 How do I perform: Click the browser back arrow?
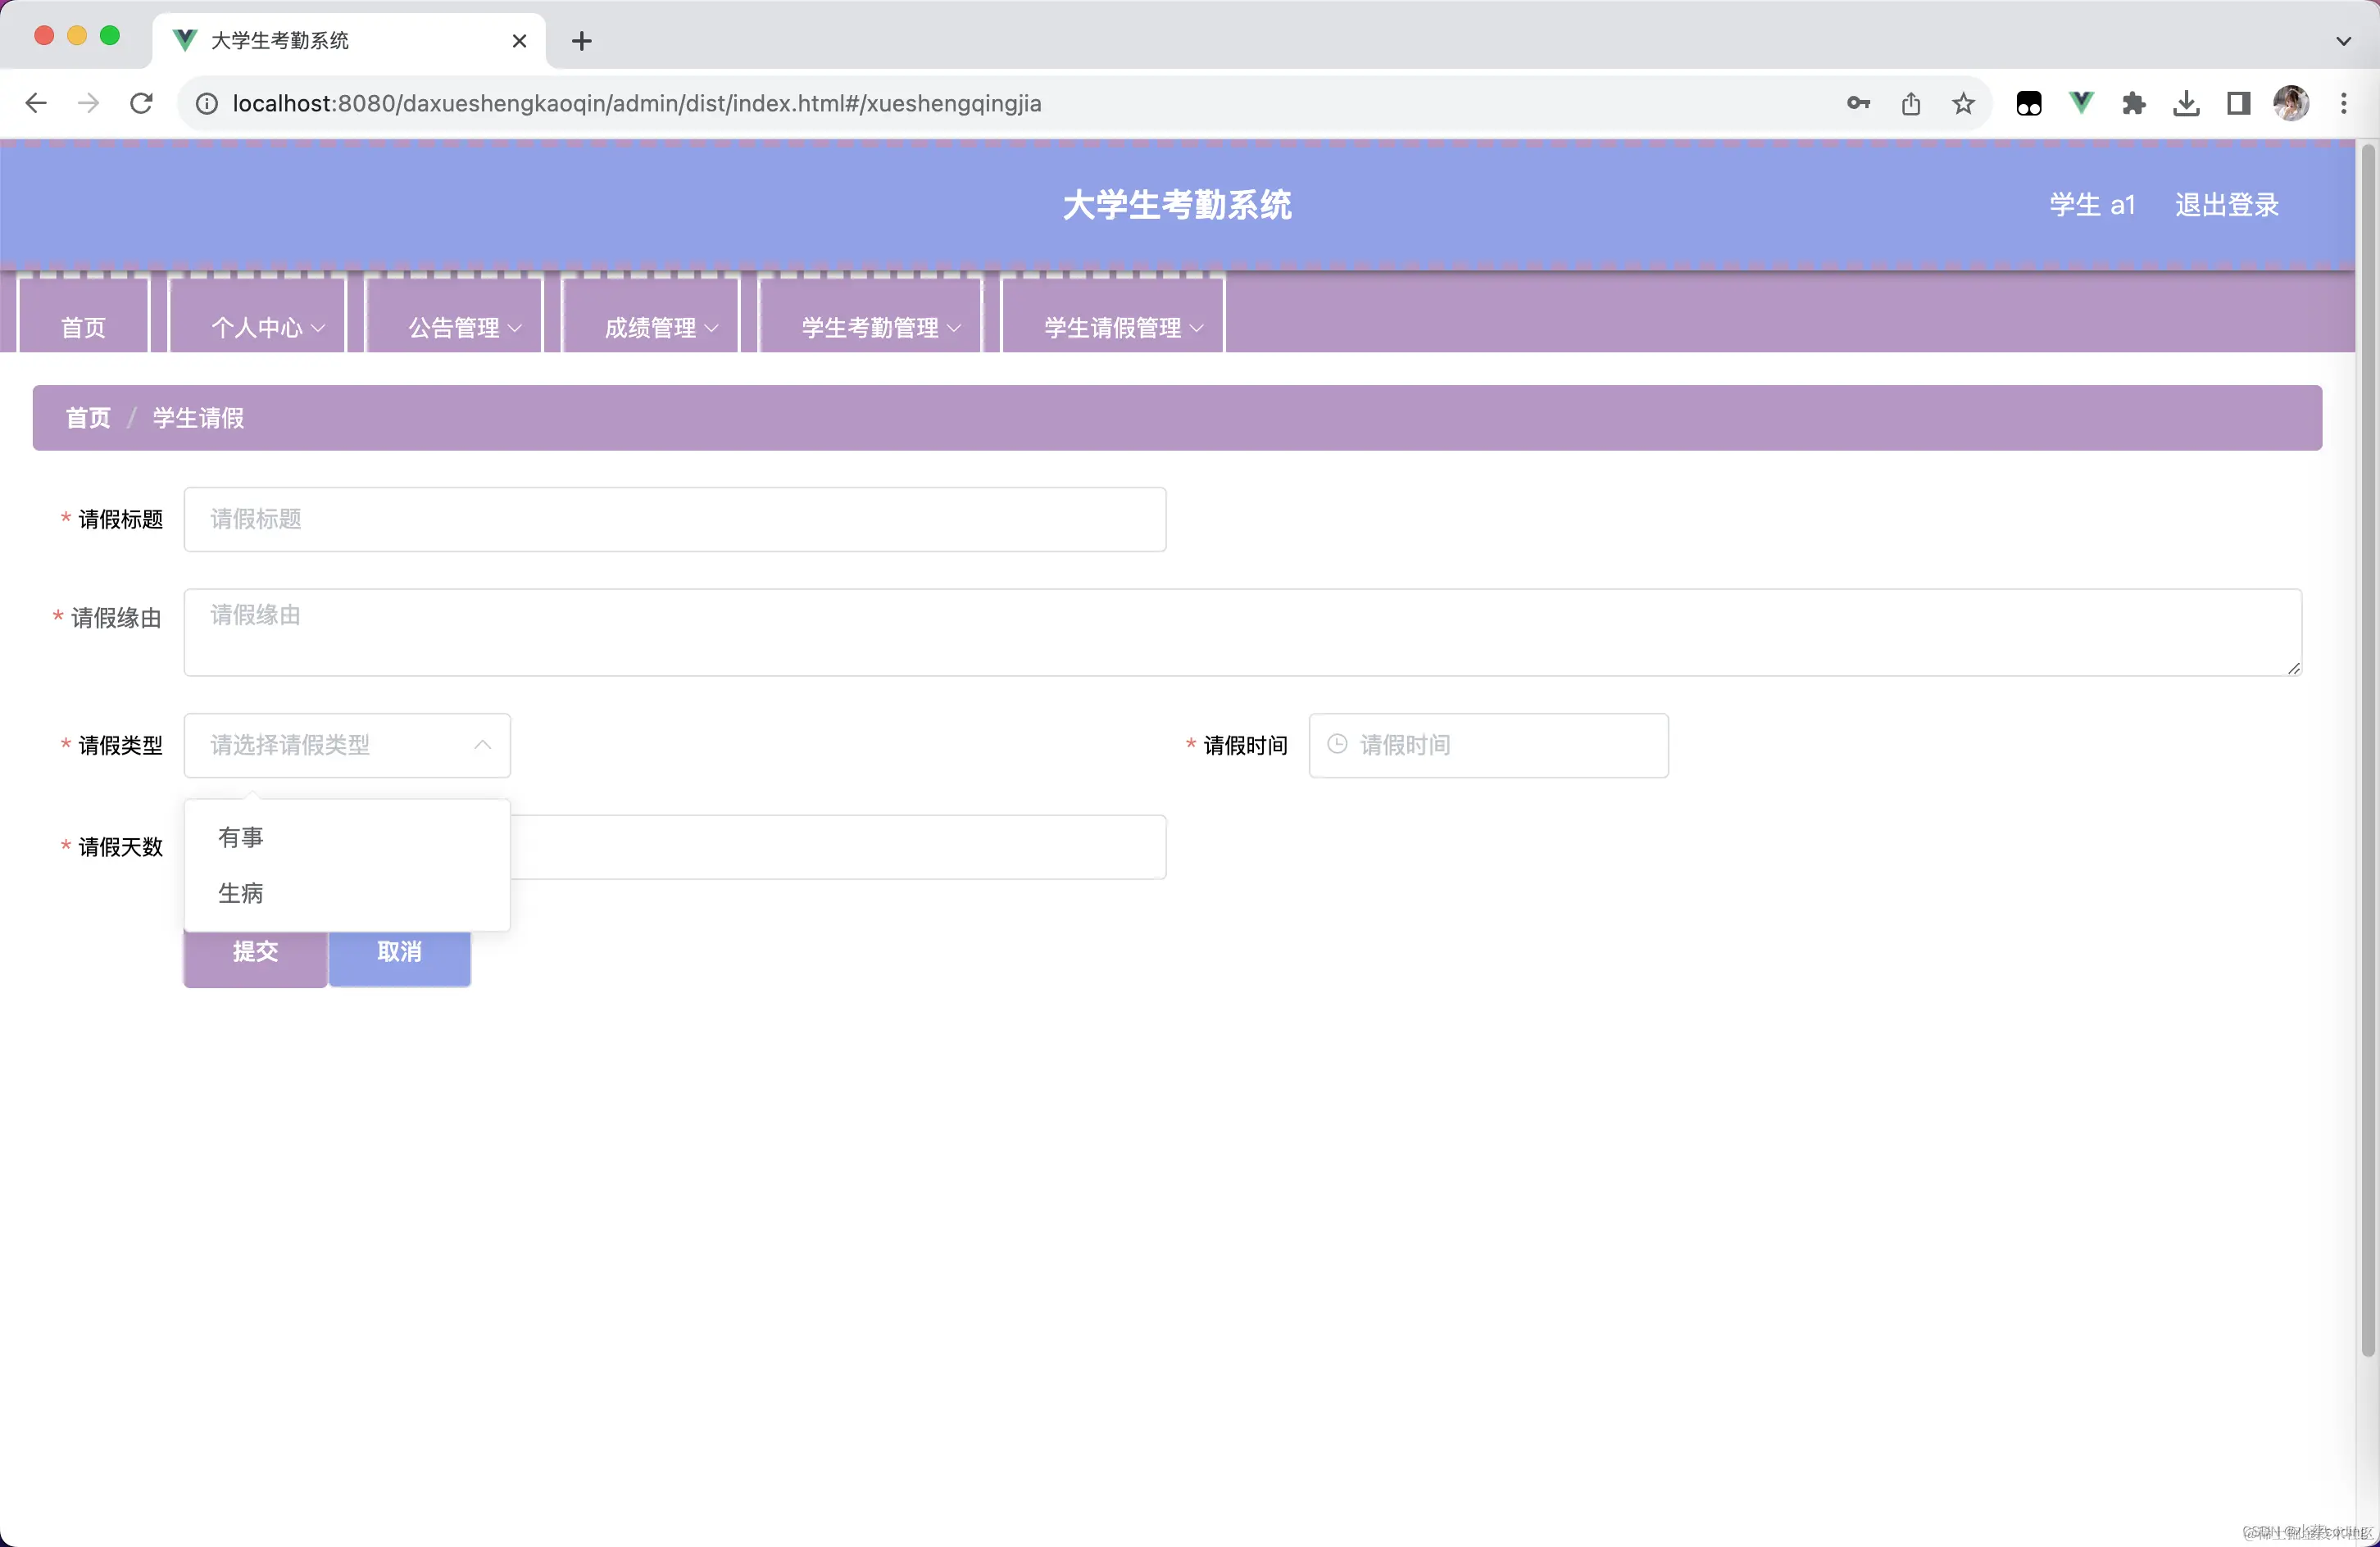tap(36, 103)
